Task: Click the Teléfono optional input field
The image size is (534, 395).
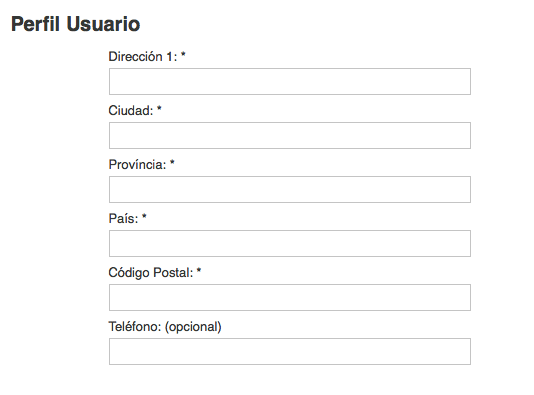Action: (x=290, y=351)
